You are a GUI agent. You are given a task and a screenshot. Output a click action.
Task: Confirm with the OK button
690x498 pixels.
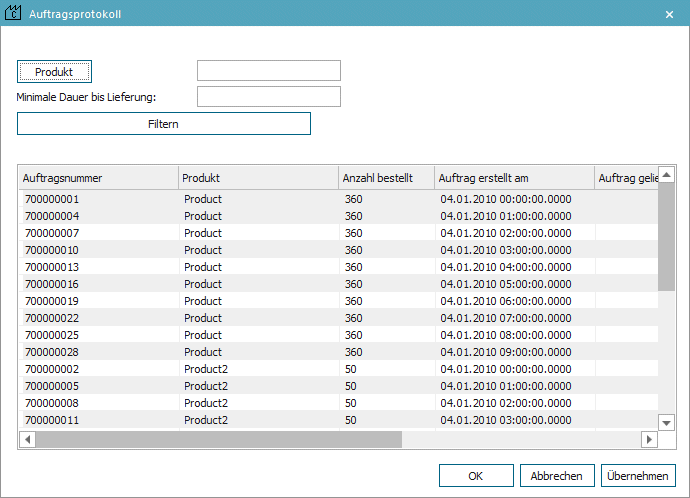tap(476, 476)
